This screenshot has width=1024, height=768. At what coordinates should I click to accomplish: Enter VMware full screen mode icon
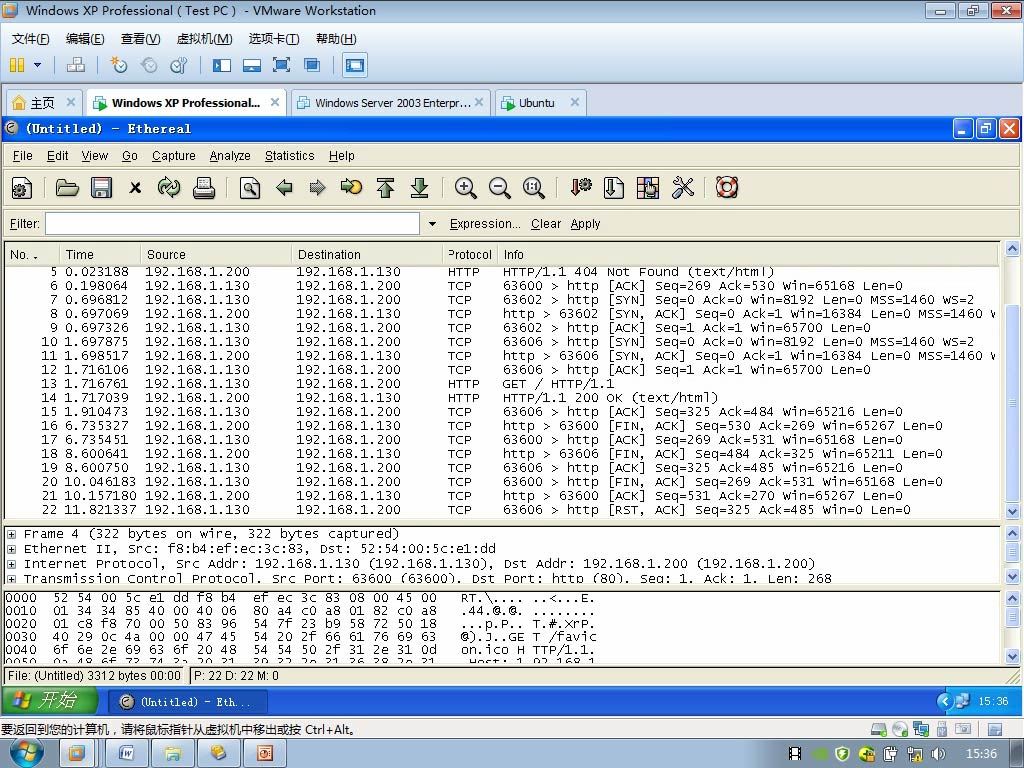(281, 65)
